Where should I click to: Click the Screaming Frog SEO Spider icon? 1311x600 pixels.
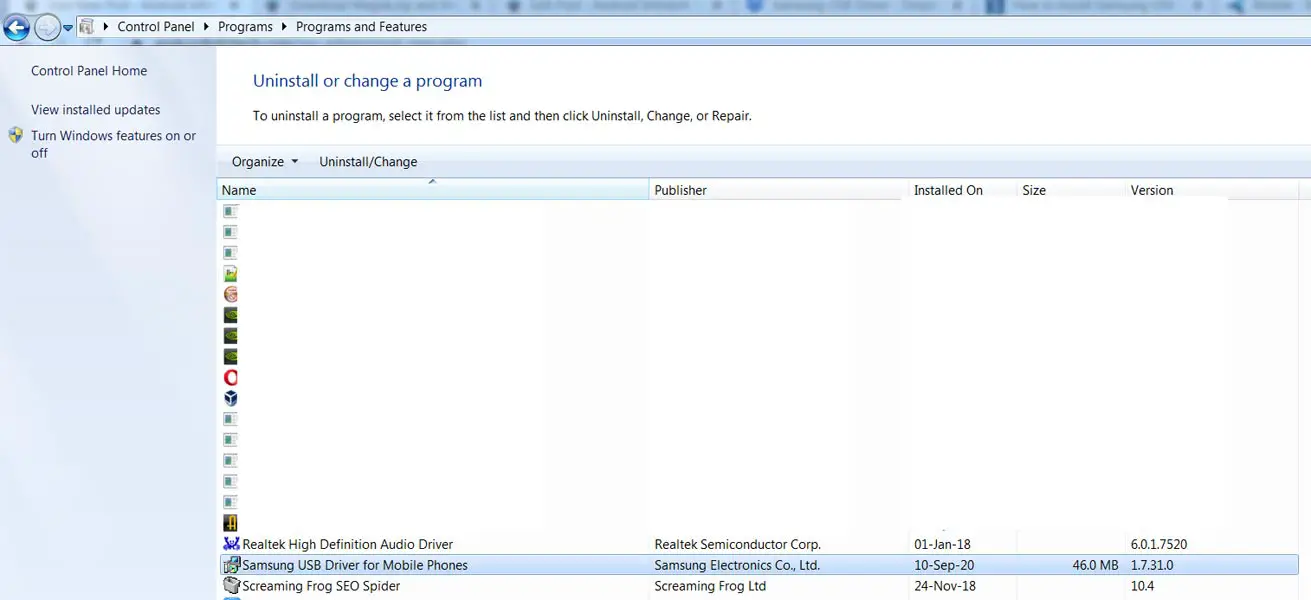click(231, 586)
